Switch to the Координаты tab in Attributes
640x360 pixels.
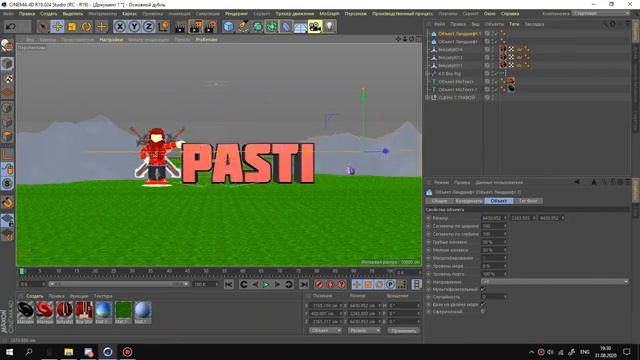[469, 201]
